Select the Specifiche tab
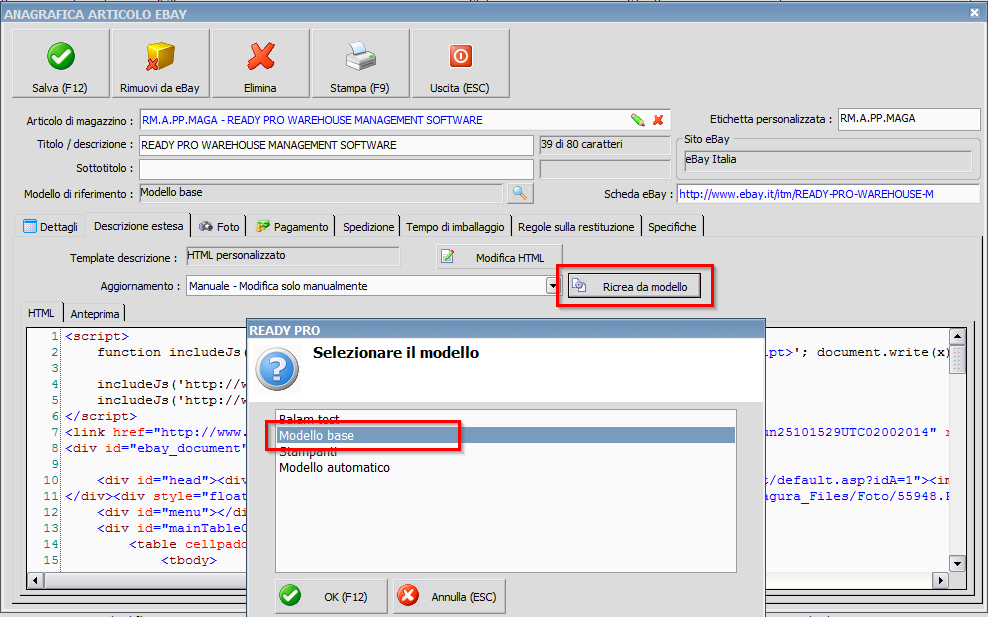The height and width of the screenshot is (617, 988). [x=672, y=227]
